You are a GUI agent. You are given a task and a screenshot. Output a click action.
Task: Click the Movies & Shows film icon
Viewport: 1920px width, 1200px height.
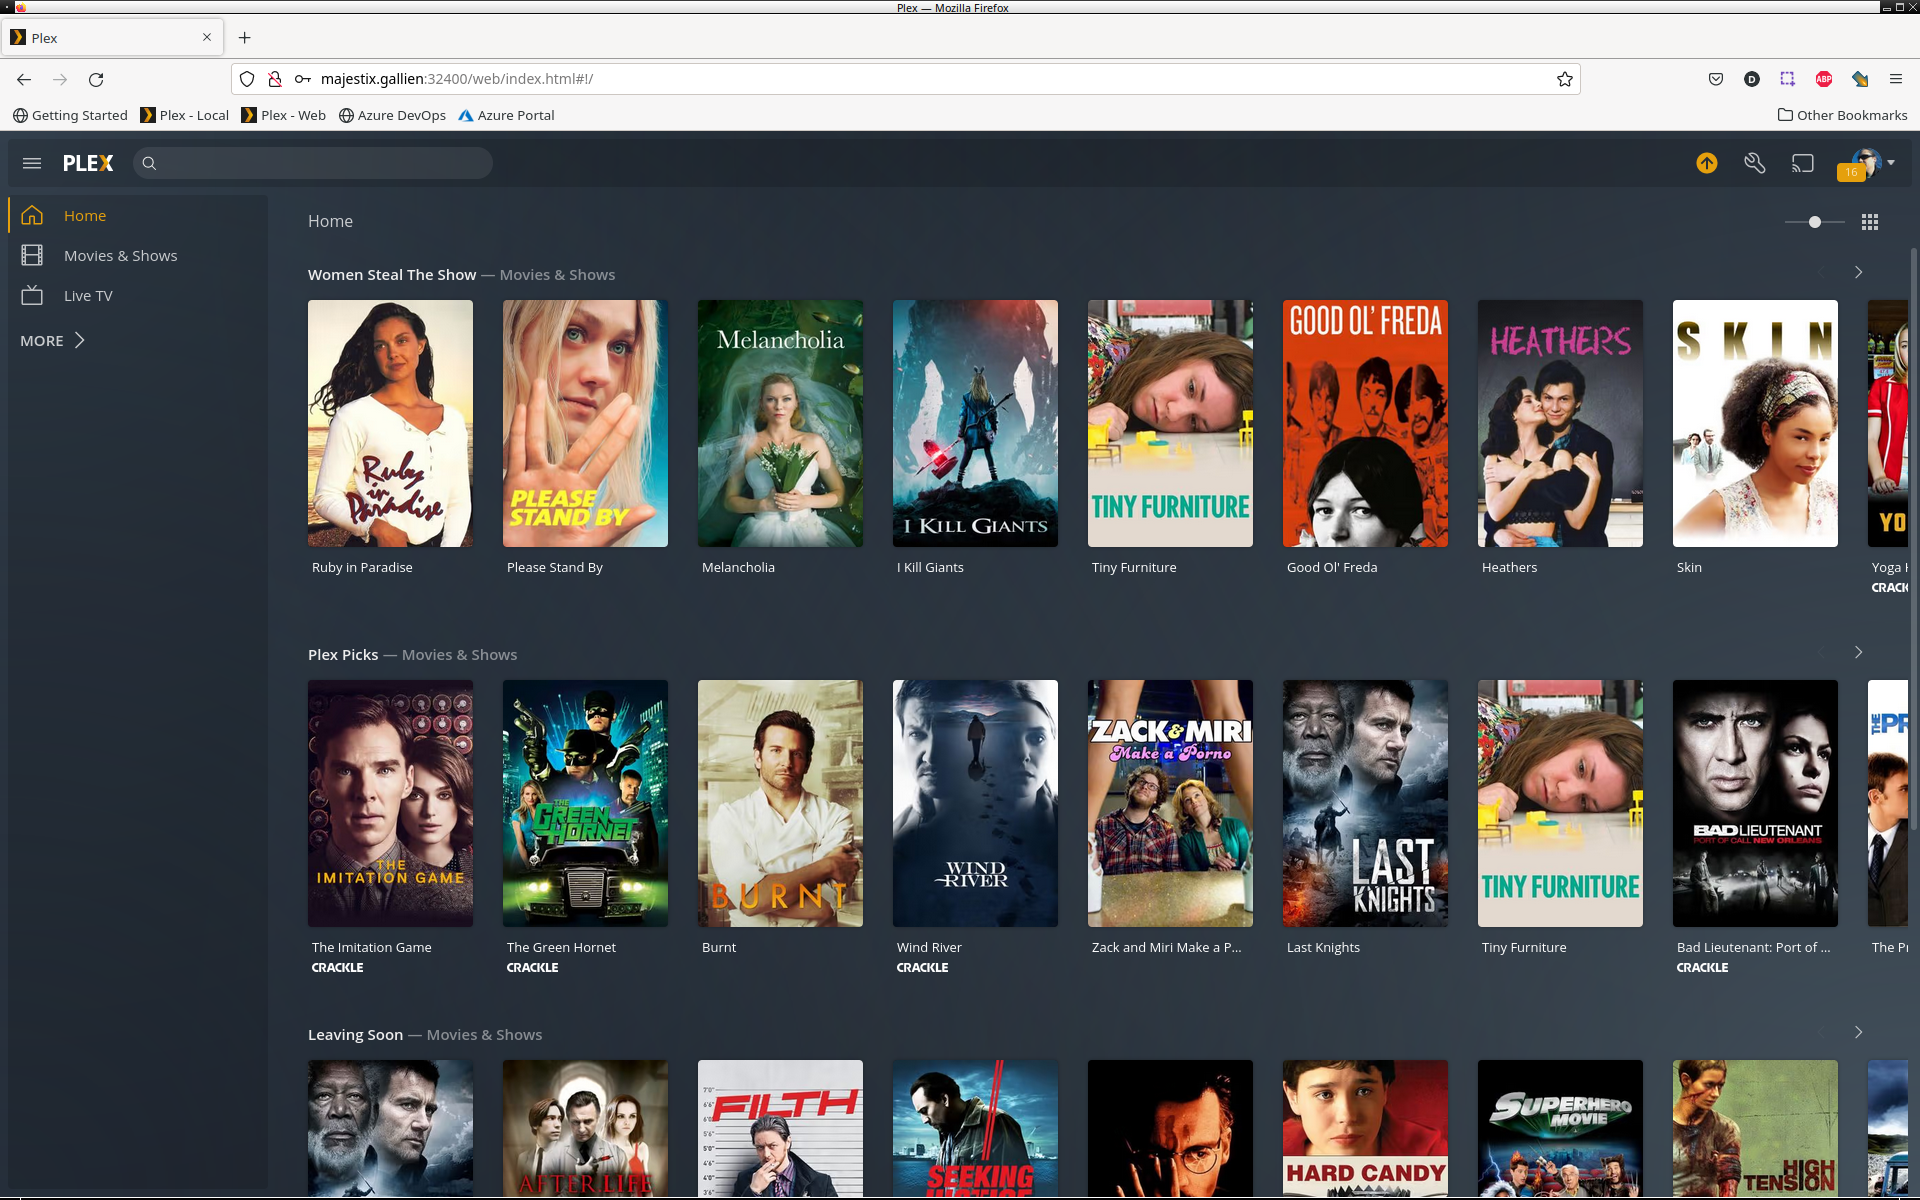(x=32, y=255)
